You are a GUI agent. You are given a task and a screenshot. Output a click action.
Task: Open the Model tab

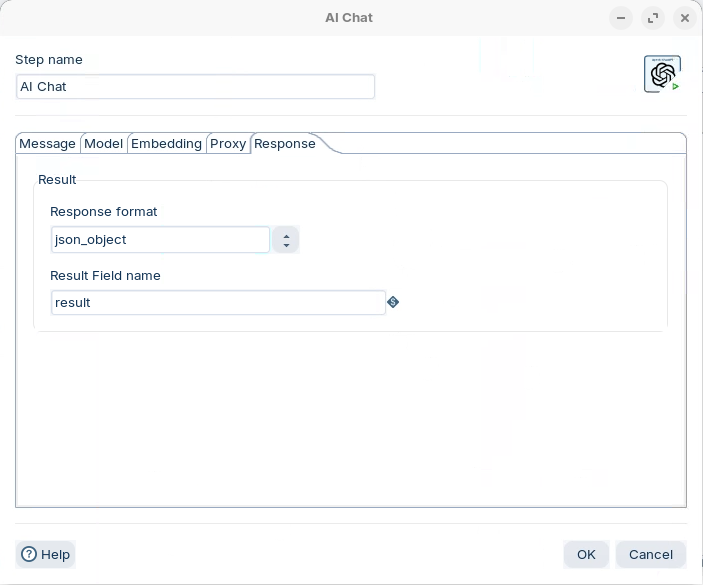[104, 144]
